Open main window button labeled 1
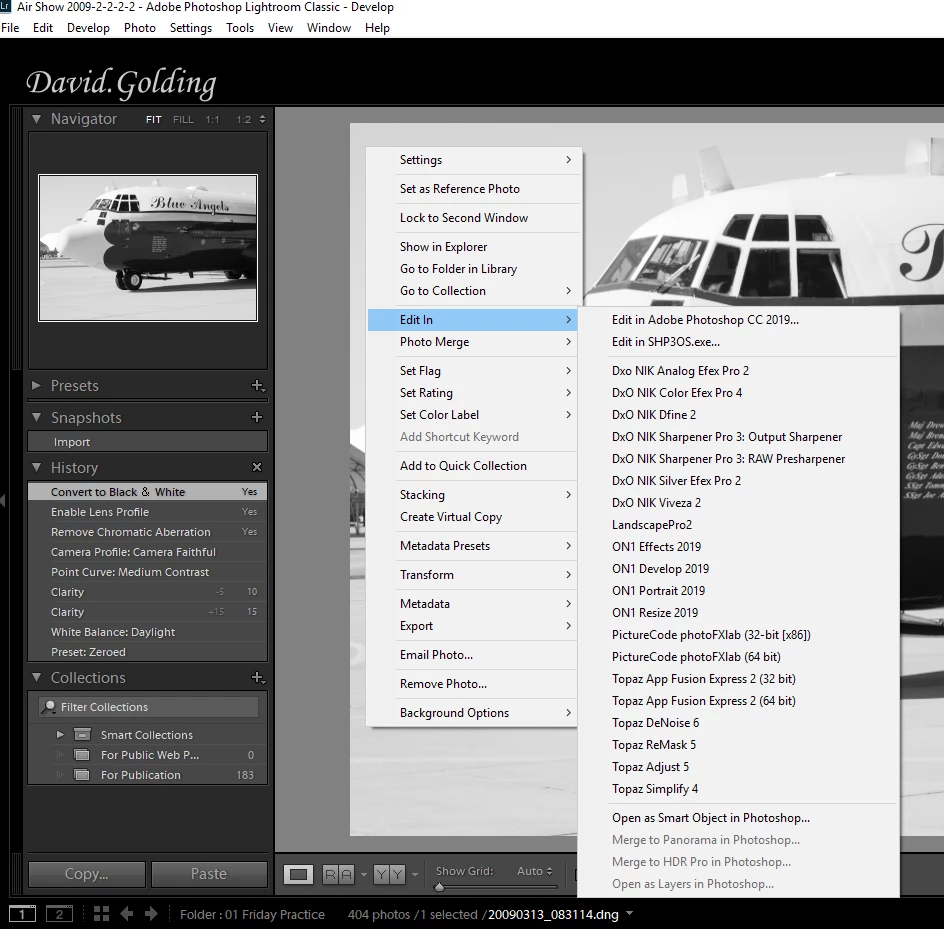 [x=22, y=914]
